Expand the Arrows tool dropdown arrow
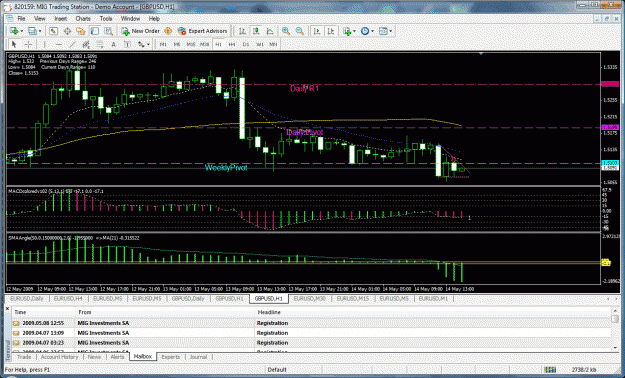Image resolution: width=625 pixels, height=378 pixels. point(148,44)
